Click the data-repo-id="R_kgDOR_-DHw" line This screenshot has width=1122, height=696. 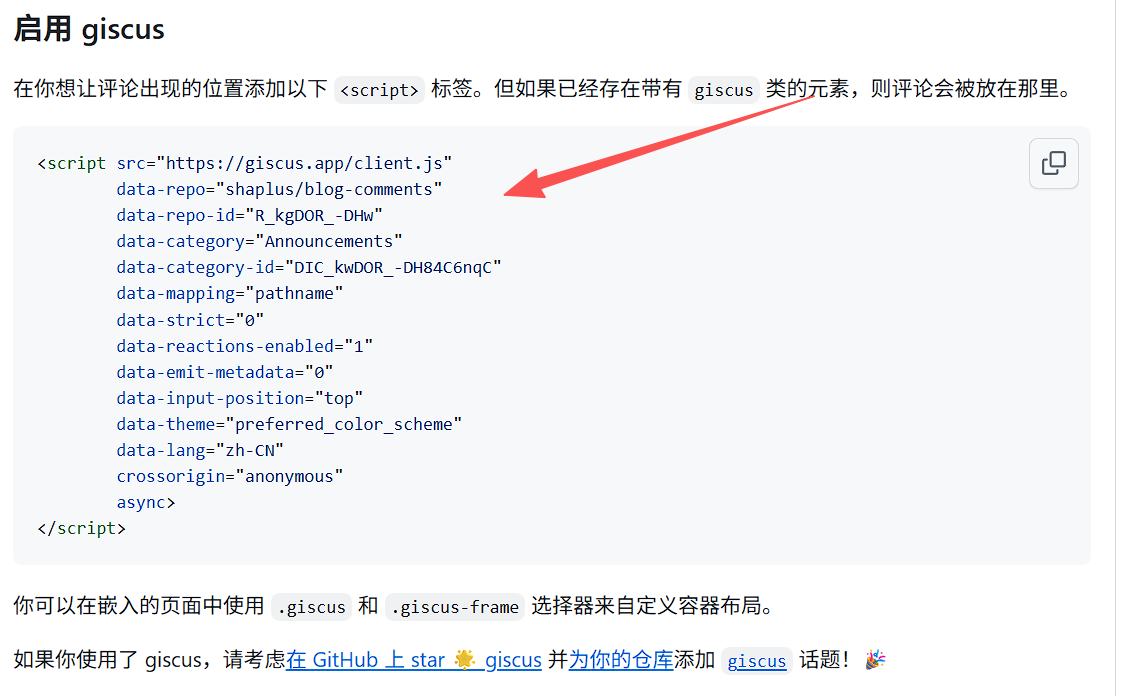tap(250, 215)
